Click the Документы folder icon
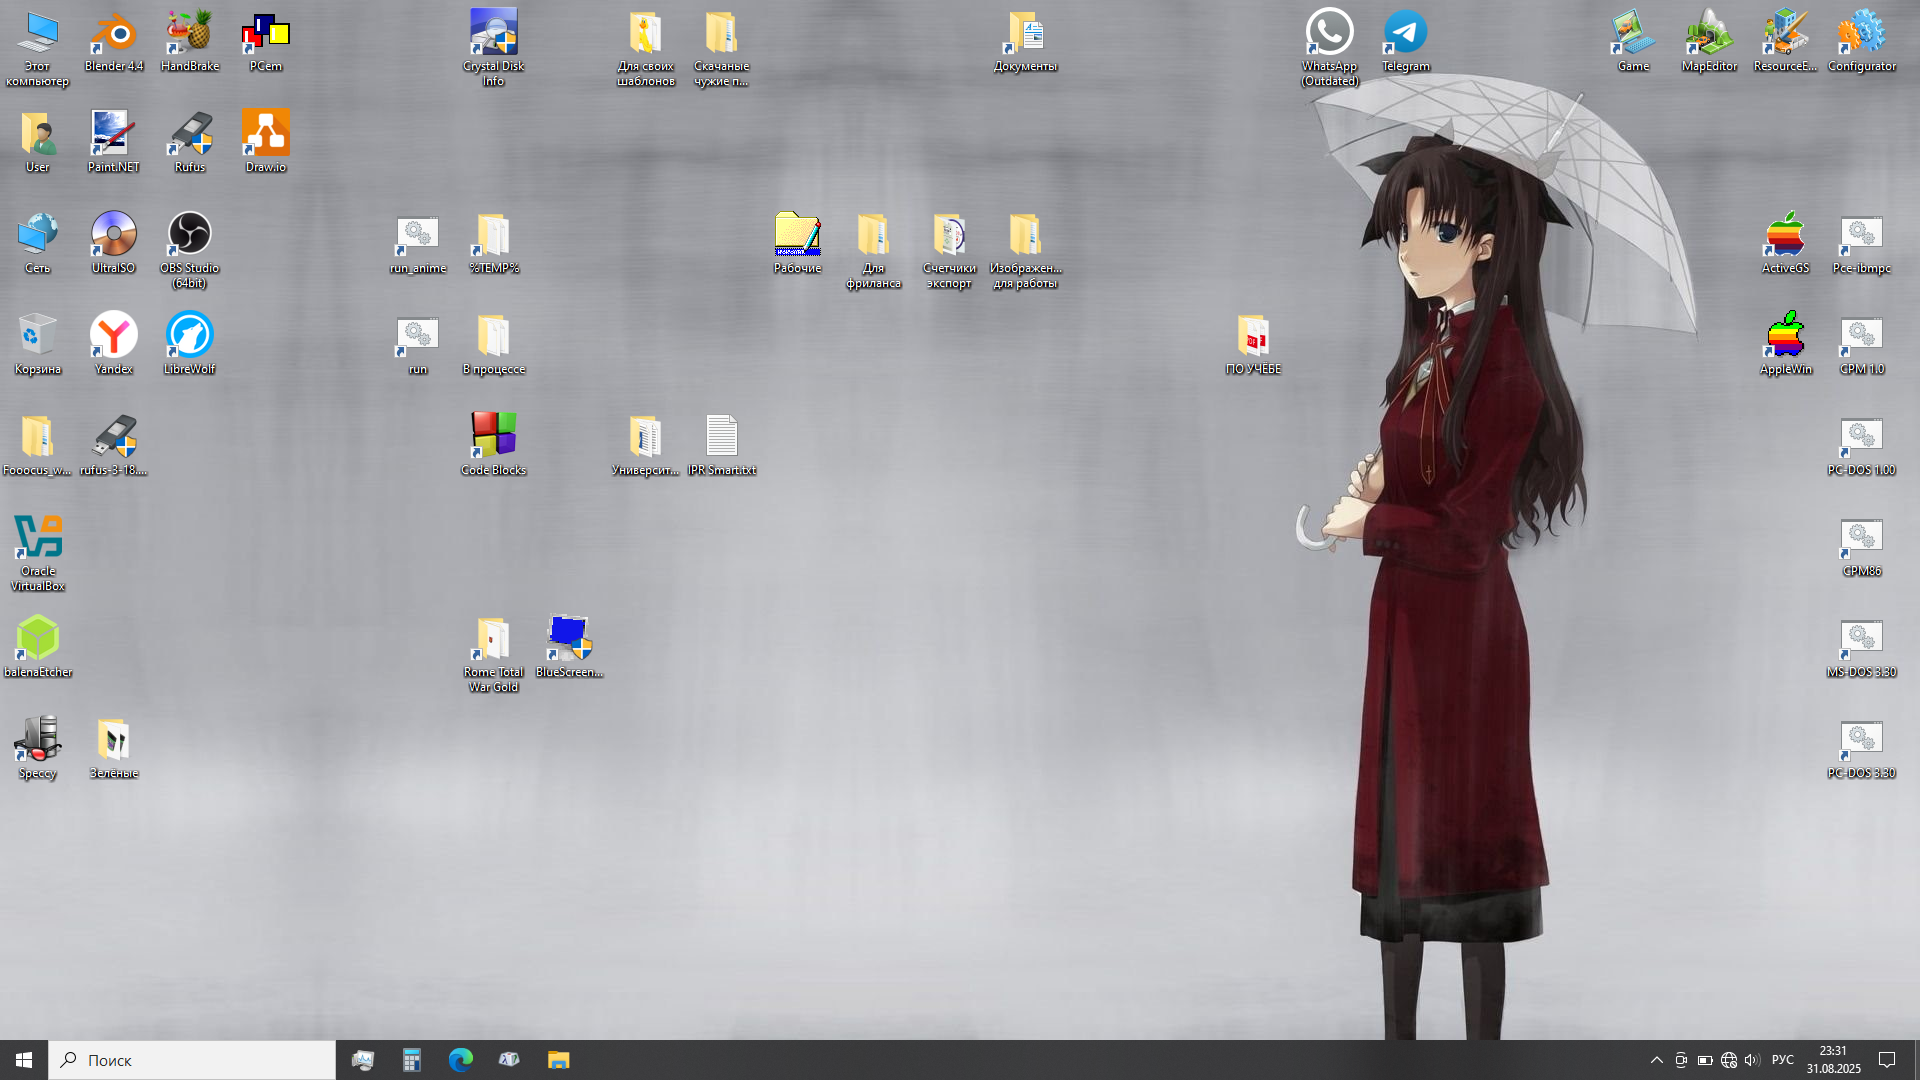The image size is (1920, 1080). [1025, 42]
